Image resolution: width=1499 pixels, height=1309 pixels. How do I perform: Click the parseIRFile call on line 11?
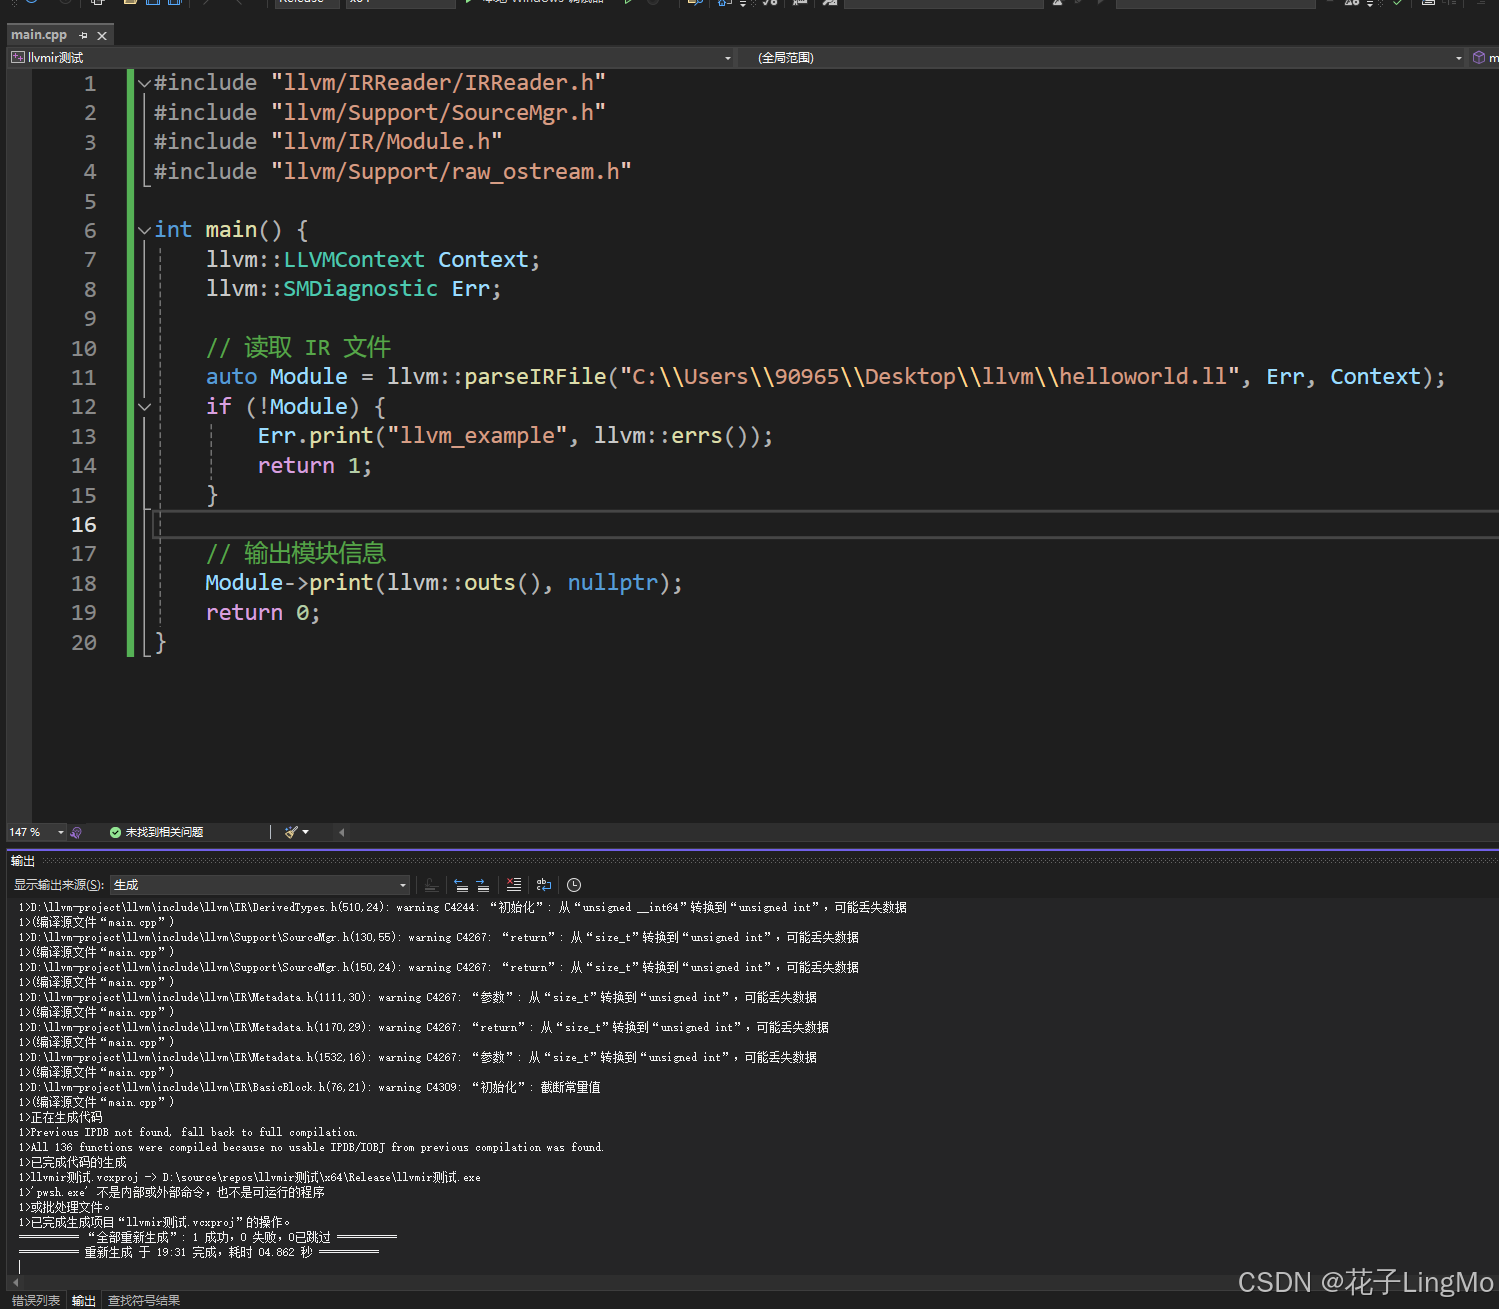click(535, 377)
